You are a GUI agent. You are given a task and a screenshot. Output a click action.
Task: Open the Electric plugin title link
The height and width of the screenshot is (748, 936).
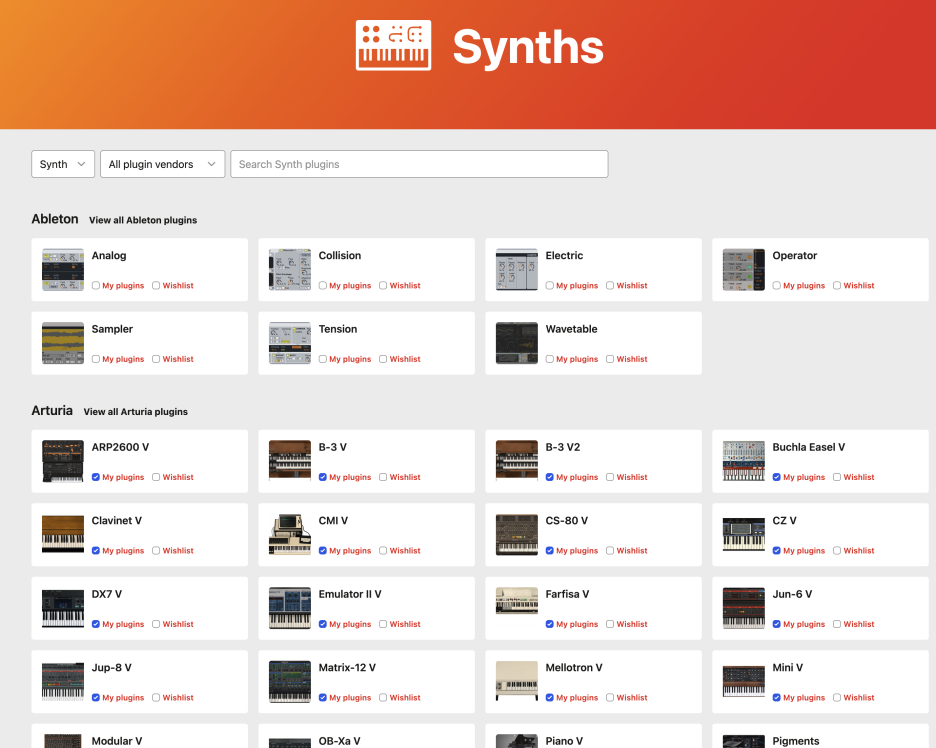(x=564, y=256)
